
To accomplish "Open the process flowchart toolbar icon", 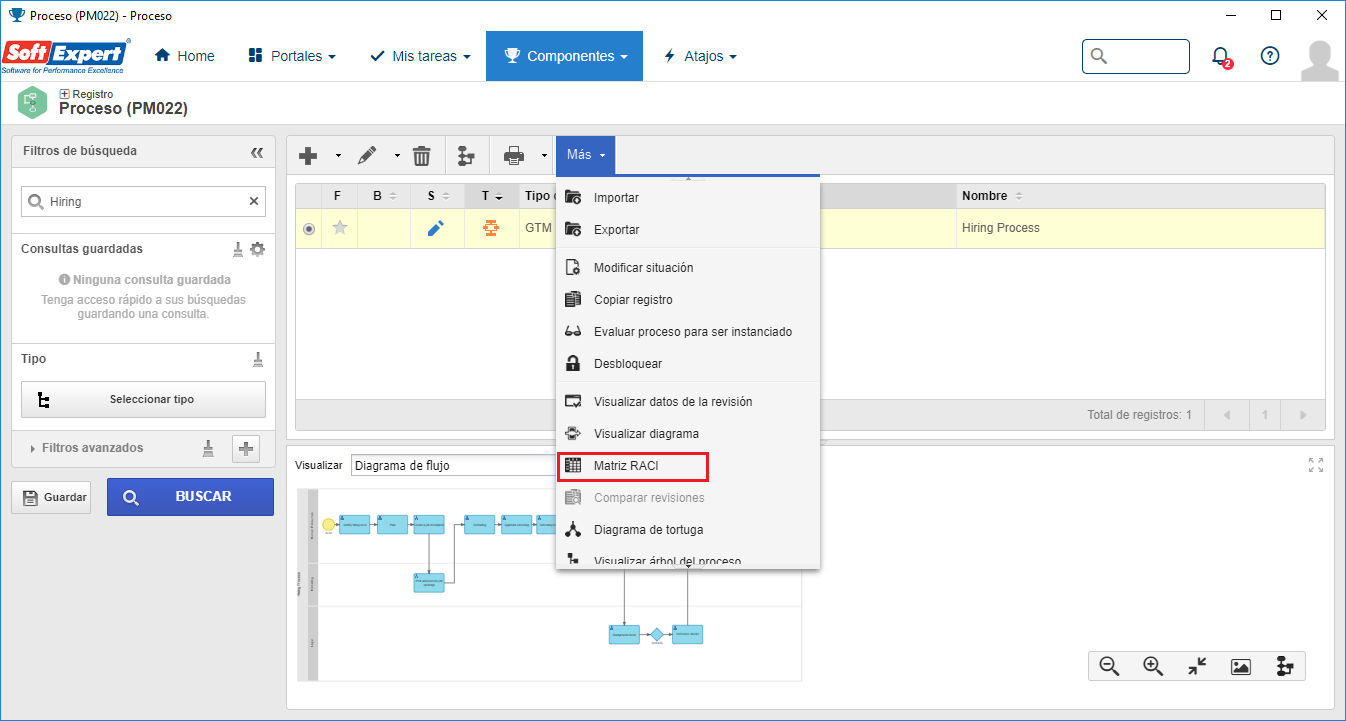I will 465,156.
